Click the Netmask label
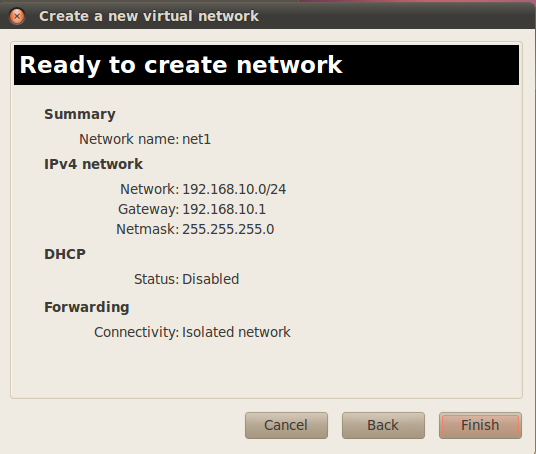 [x=147, y=229]
